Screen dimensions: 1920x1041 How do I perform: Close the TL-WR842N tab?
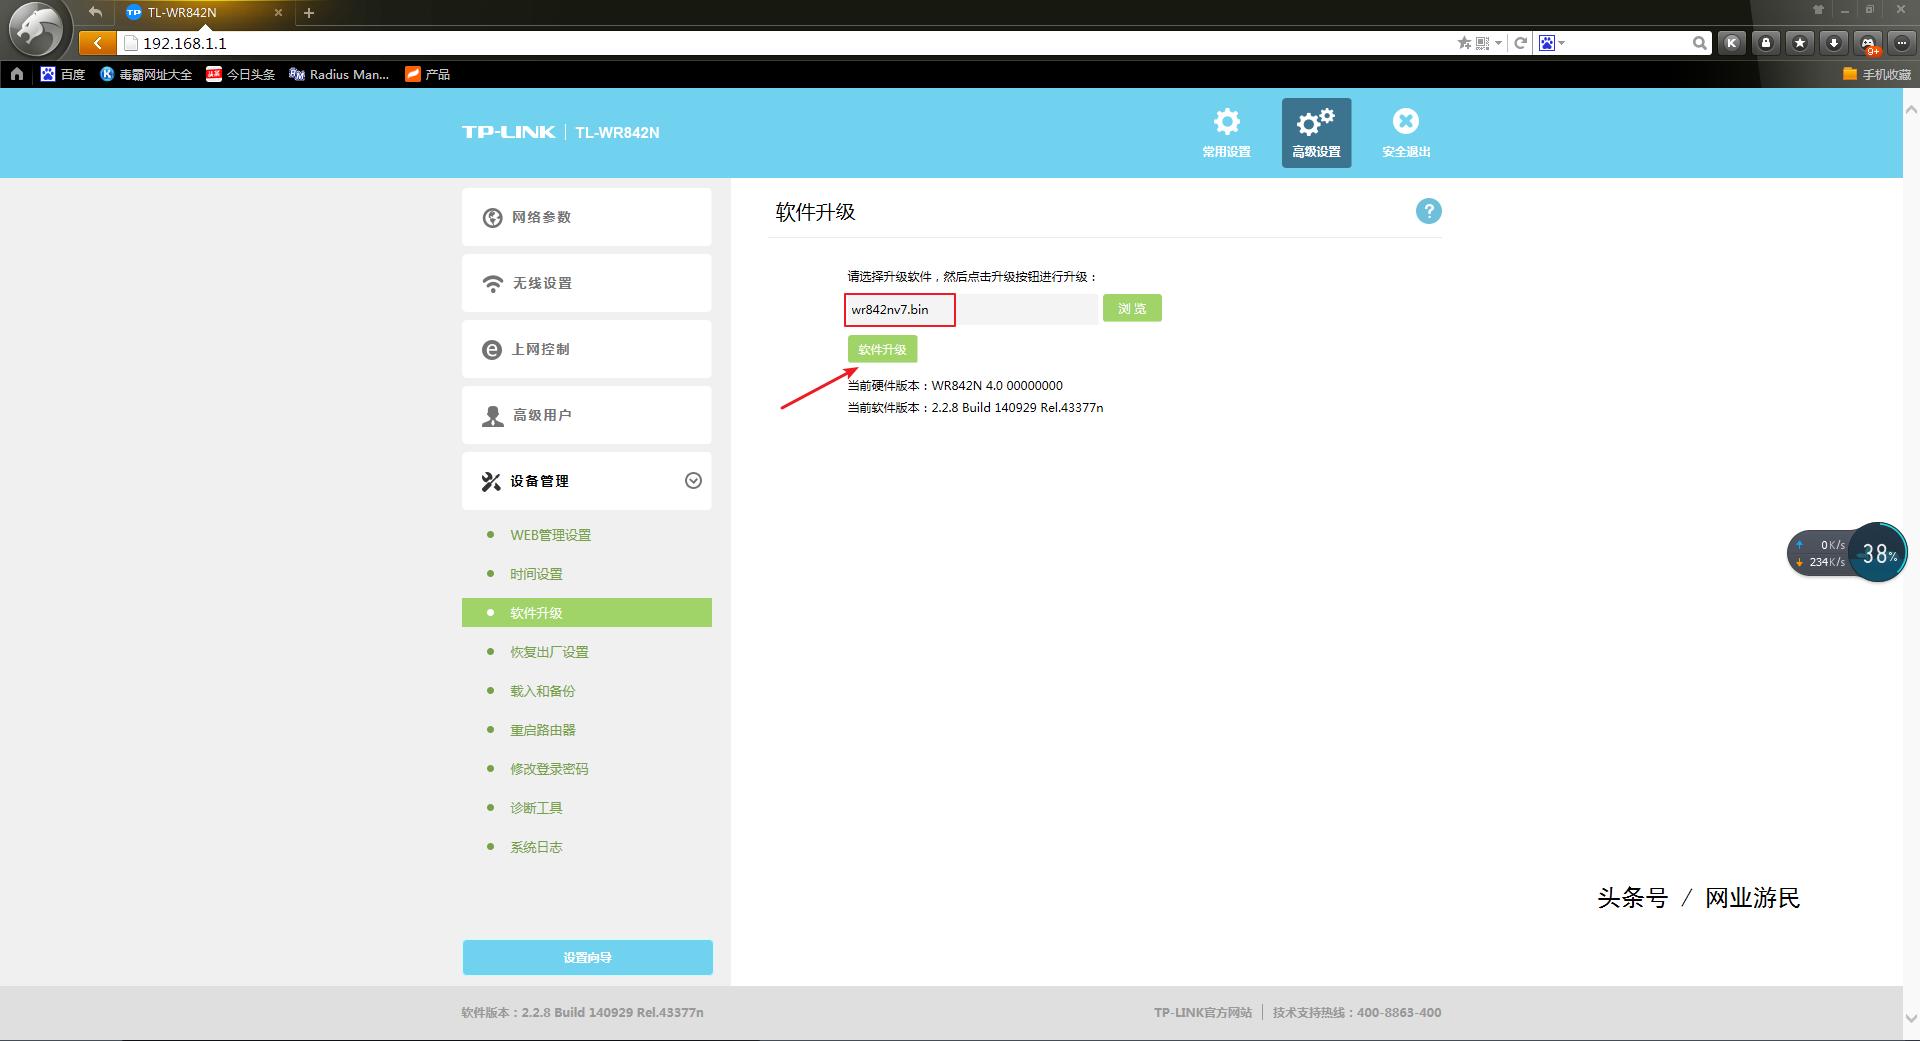coord(278,13)
